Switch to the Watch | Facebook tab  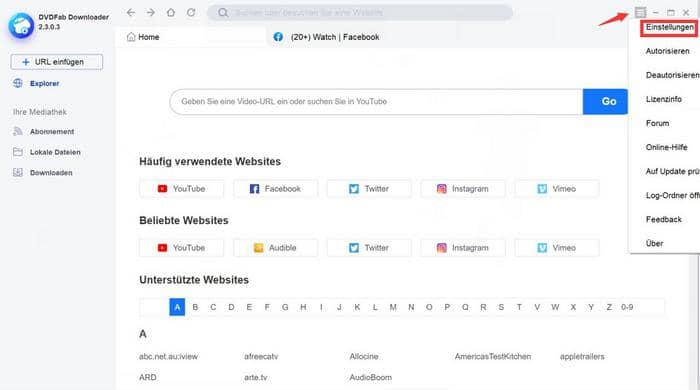pos(335,37)
